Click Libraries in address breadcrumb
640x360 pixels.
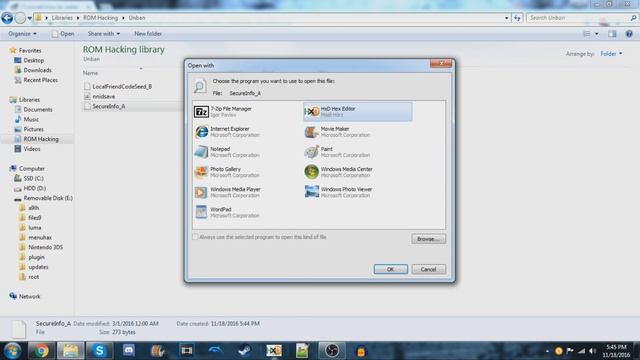62,18
